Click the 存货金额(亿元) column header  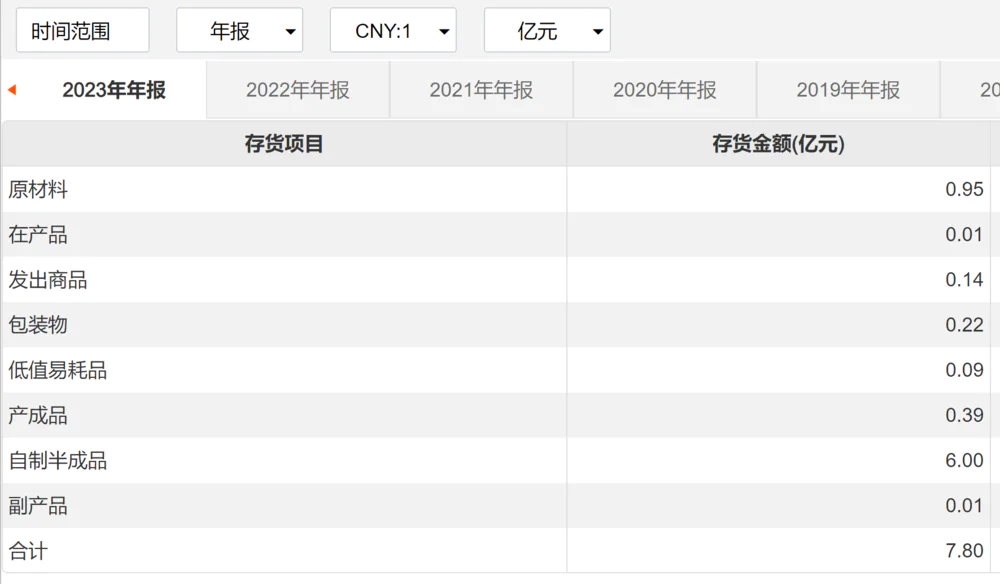778,144
